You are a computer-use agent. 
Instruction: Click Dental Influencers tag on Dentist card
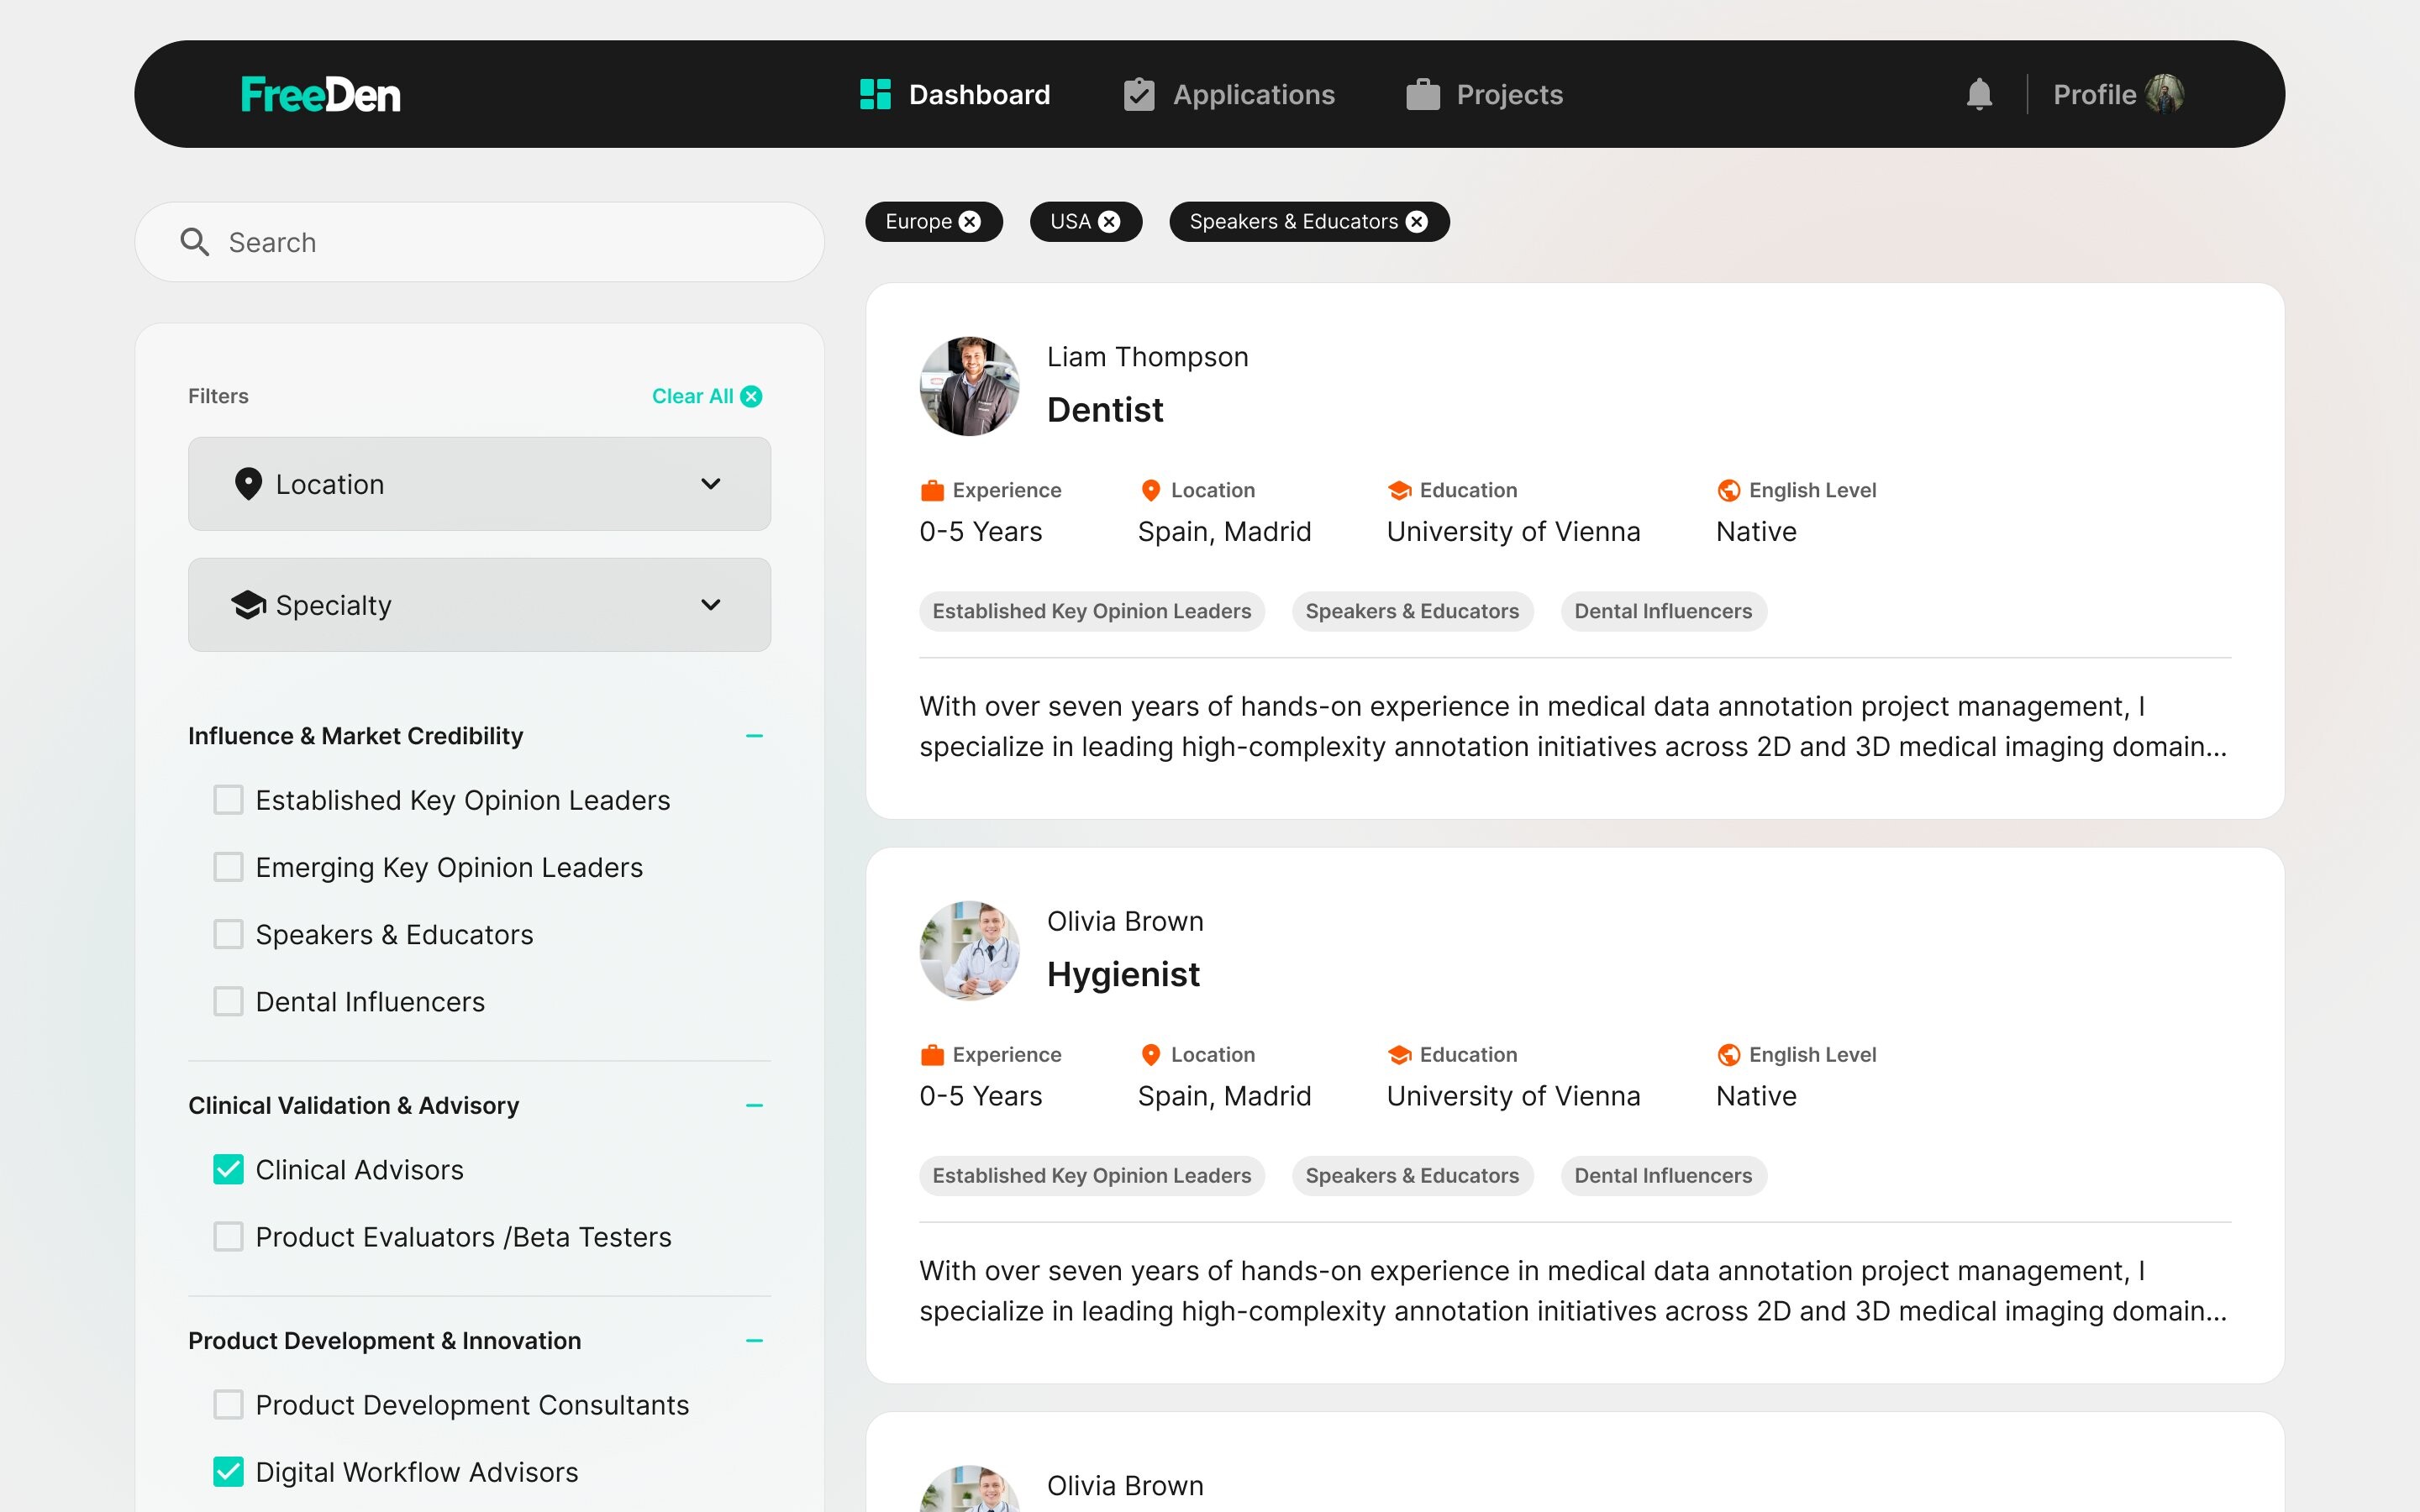(x=1663, y=611)
